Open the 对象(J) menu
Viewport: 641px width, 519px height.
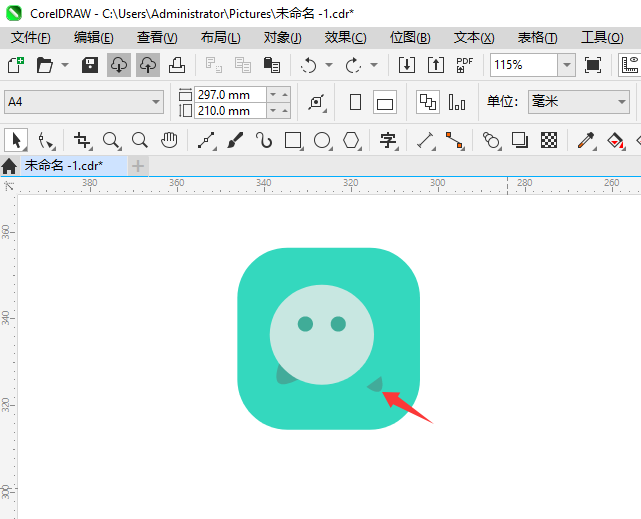point(282,38)
